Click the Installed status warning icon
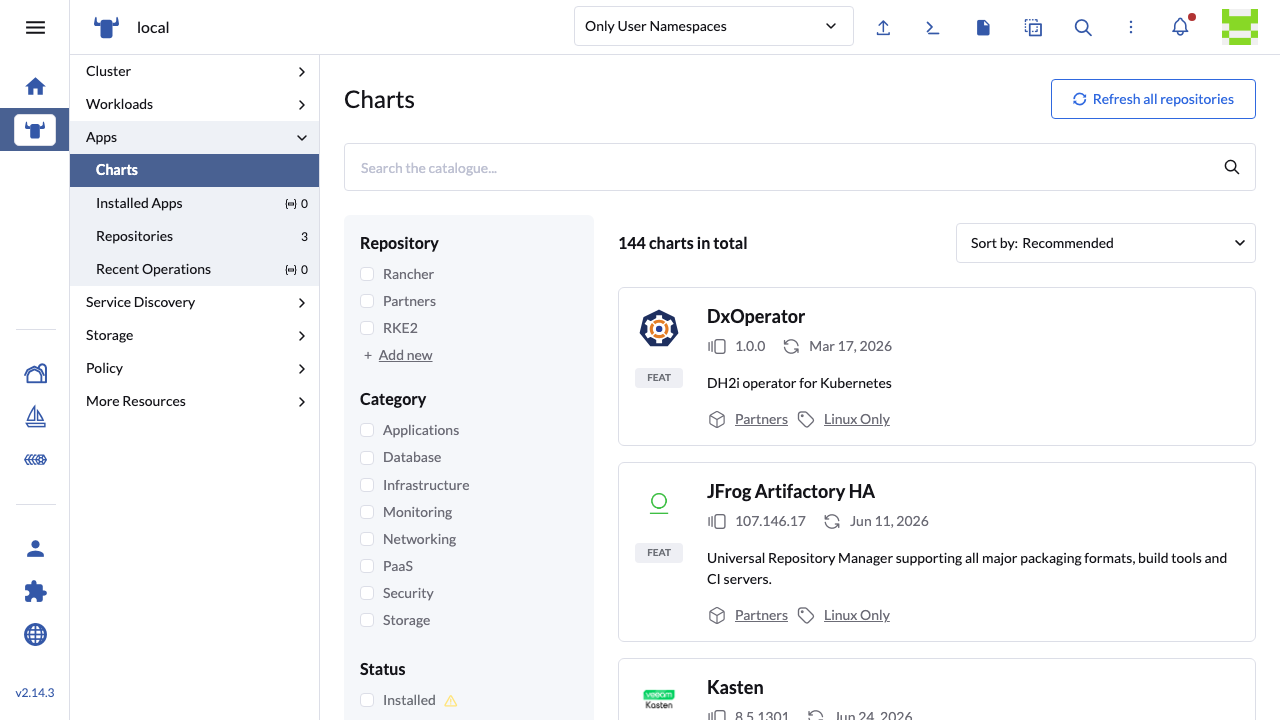Screen dimensions: 1280x720 pos(450,700)
